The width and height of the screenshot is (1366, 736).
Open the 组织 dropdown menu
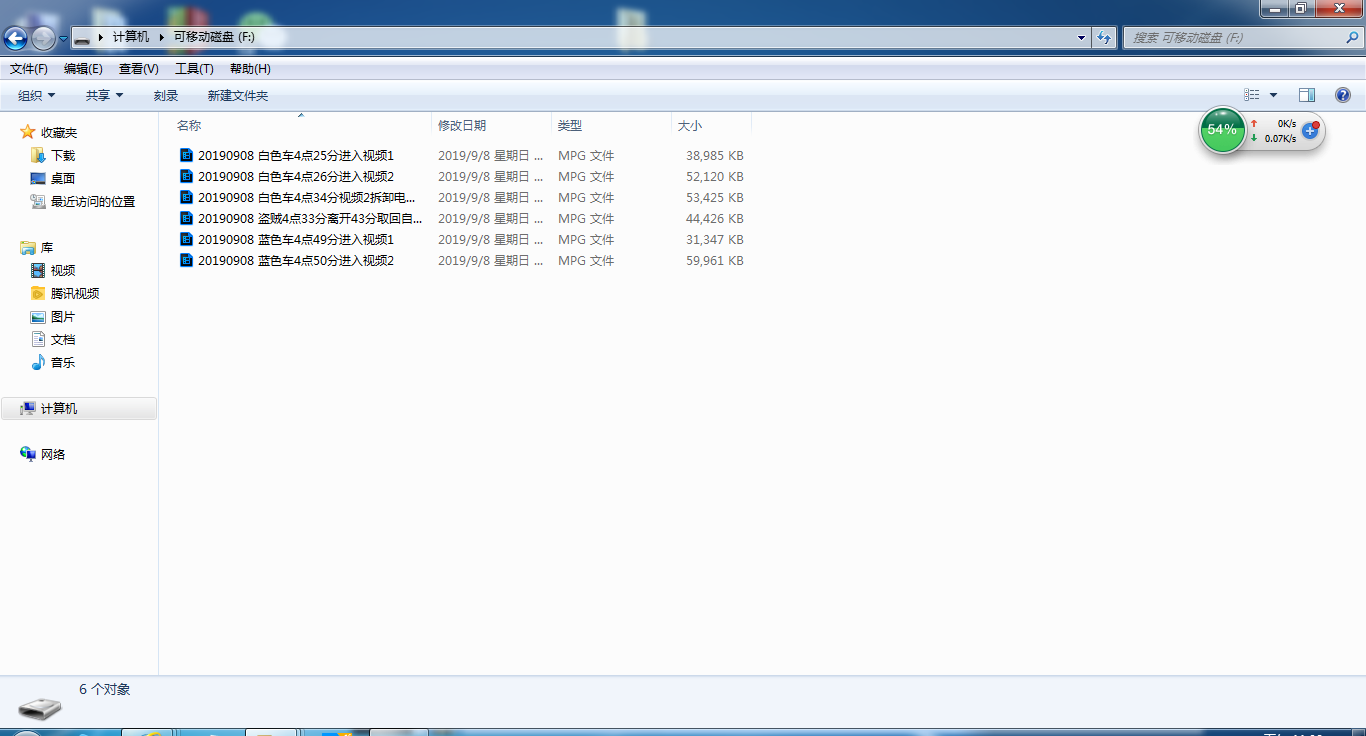coord(37,96)
